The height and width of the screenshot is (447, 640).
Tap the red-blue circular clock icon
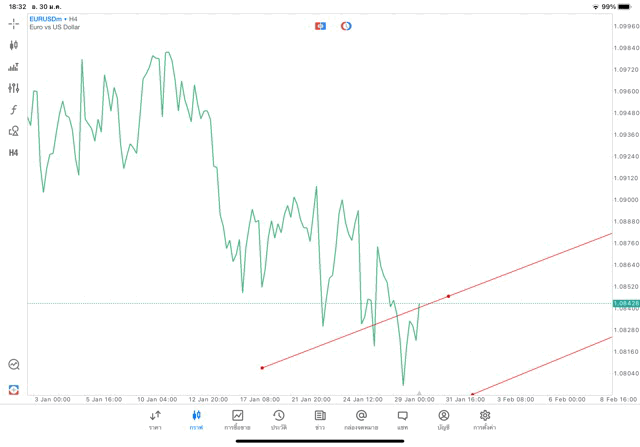coord(346,25)
